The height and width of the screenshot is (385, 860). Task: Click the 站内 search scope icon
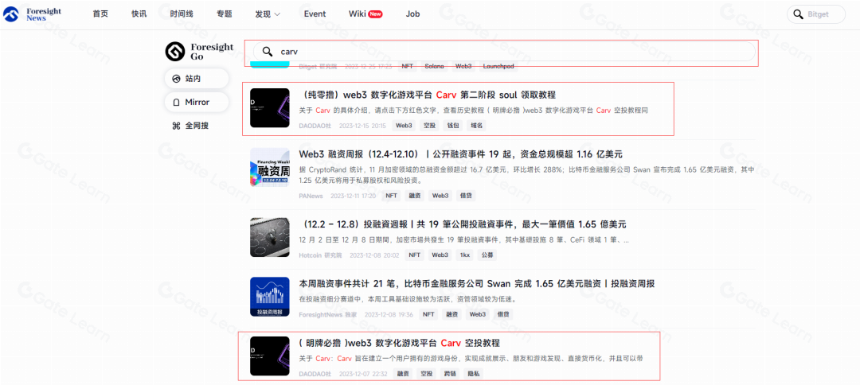(x=176, y=79)
